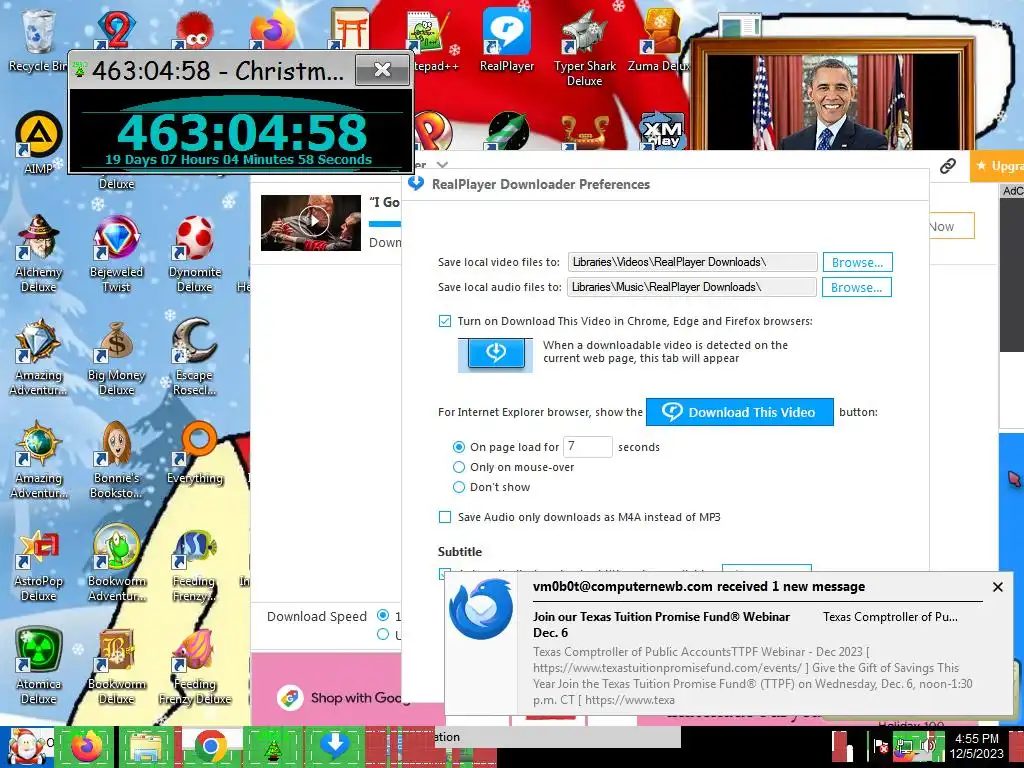1024x768 pixels.
Task: Click the video save path field
Action: (692, 262)
